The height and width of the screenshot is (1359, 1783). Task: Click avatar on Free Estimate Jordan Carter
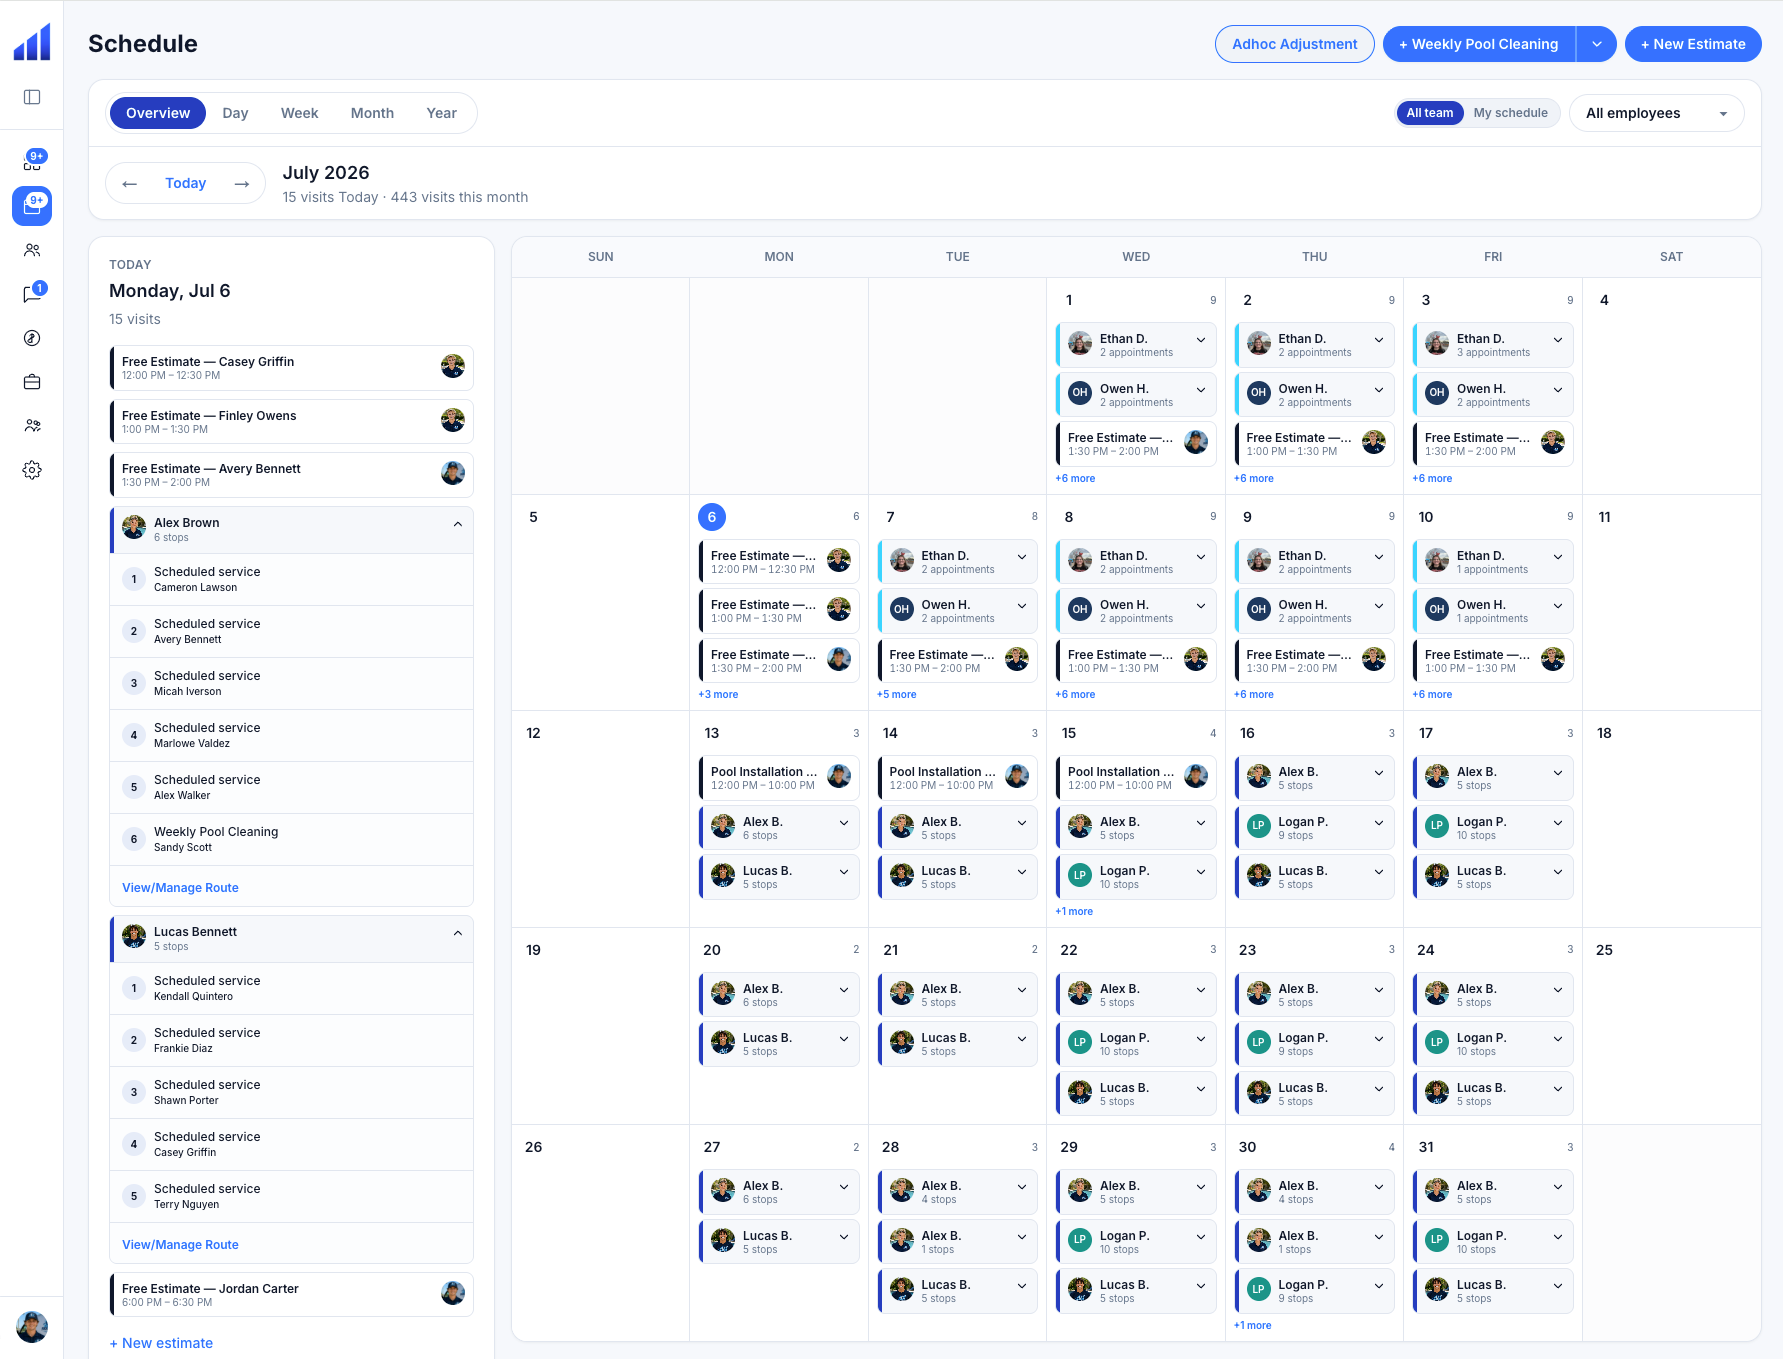[453, 1293]
